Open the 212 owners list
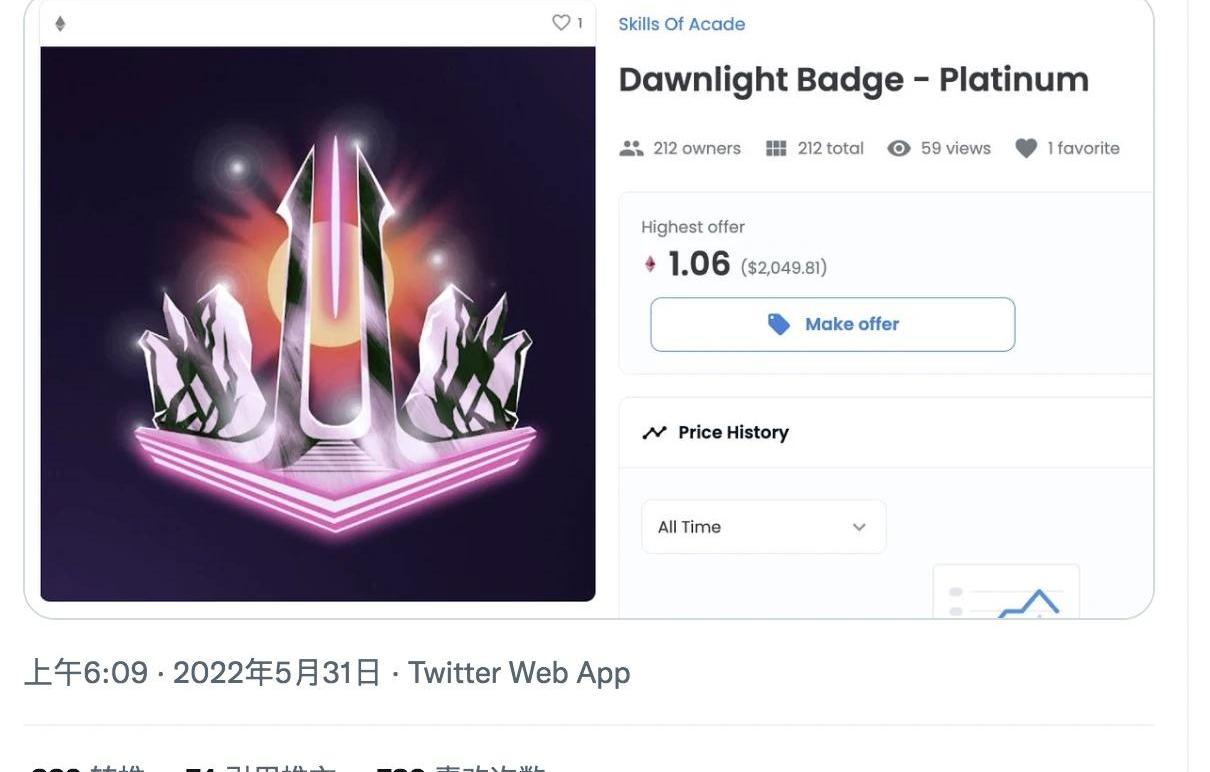This screenshot has height=772, width=1210. [696, 148]
